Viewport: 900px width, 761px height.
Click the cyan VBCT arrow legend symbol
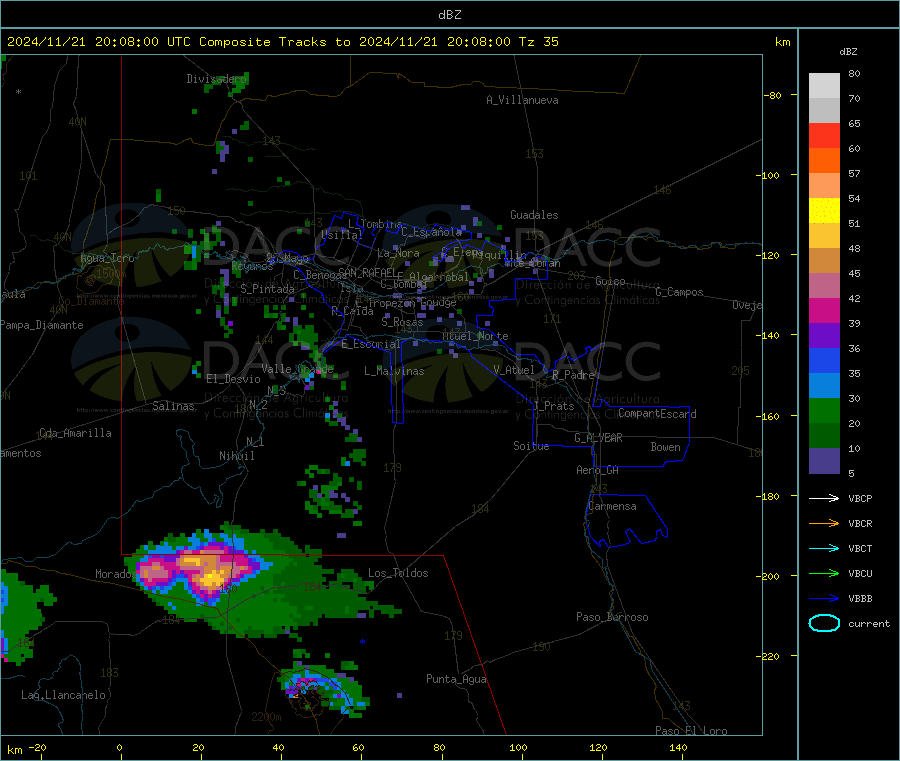click(824, 549)
